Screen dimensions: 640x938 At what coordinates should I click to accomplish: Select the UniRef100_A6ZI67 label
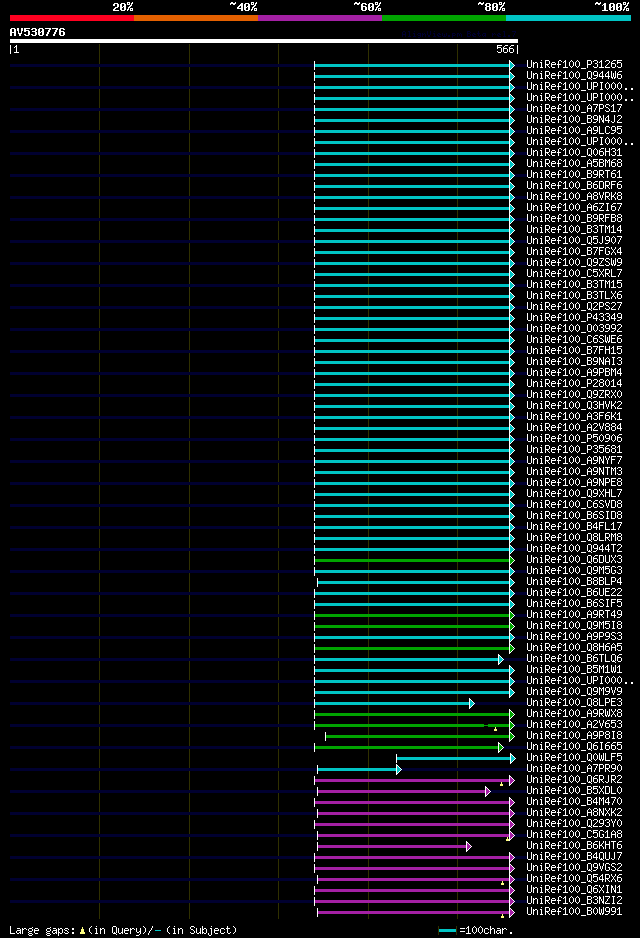pyautogui.click(x=574, y=208)
